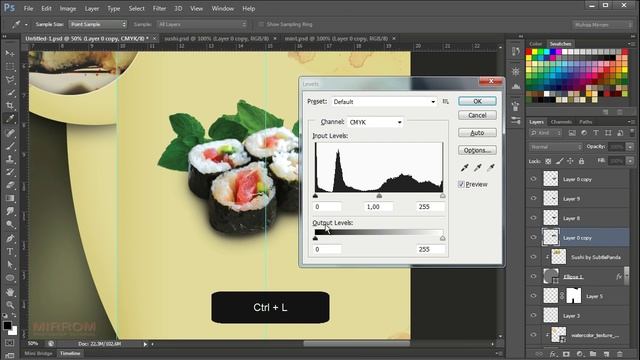Hide Layer 3 with its eye icon
640x360 pixels.
(x=533, y=316)
